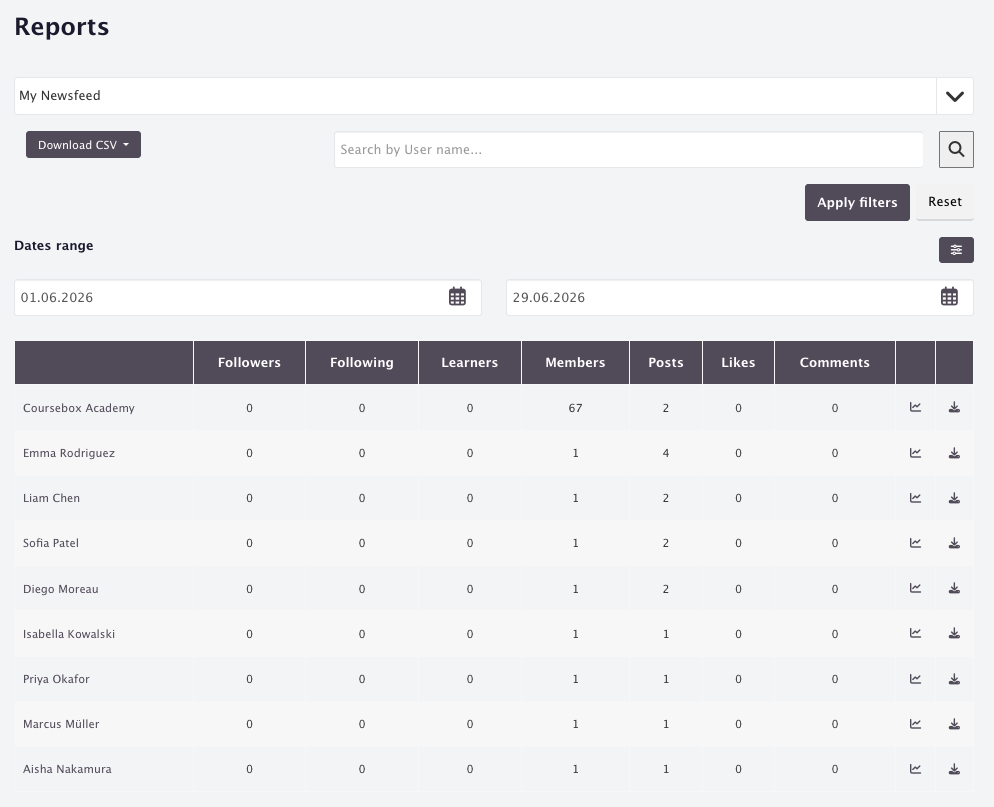Open the Download CSV dropdown
Screen dimensions: 994x807
pos(83,145)
